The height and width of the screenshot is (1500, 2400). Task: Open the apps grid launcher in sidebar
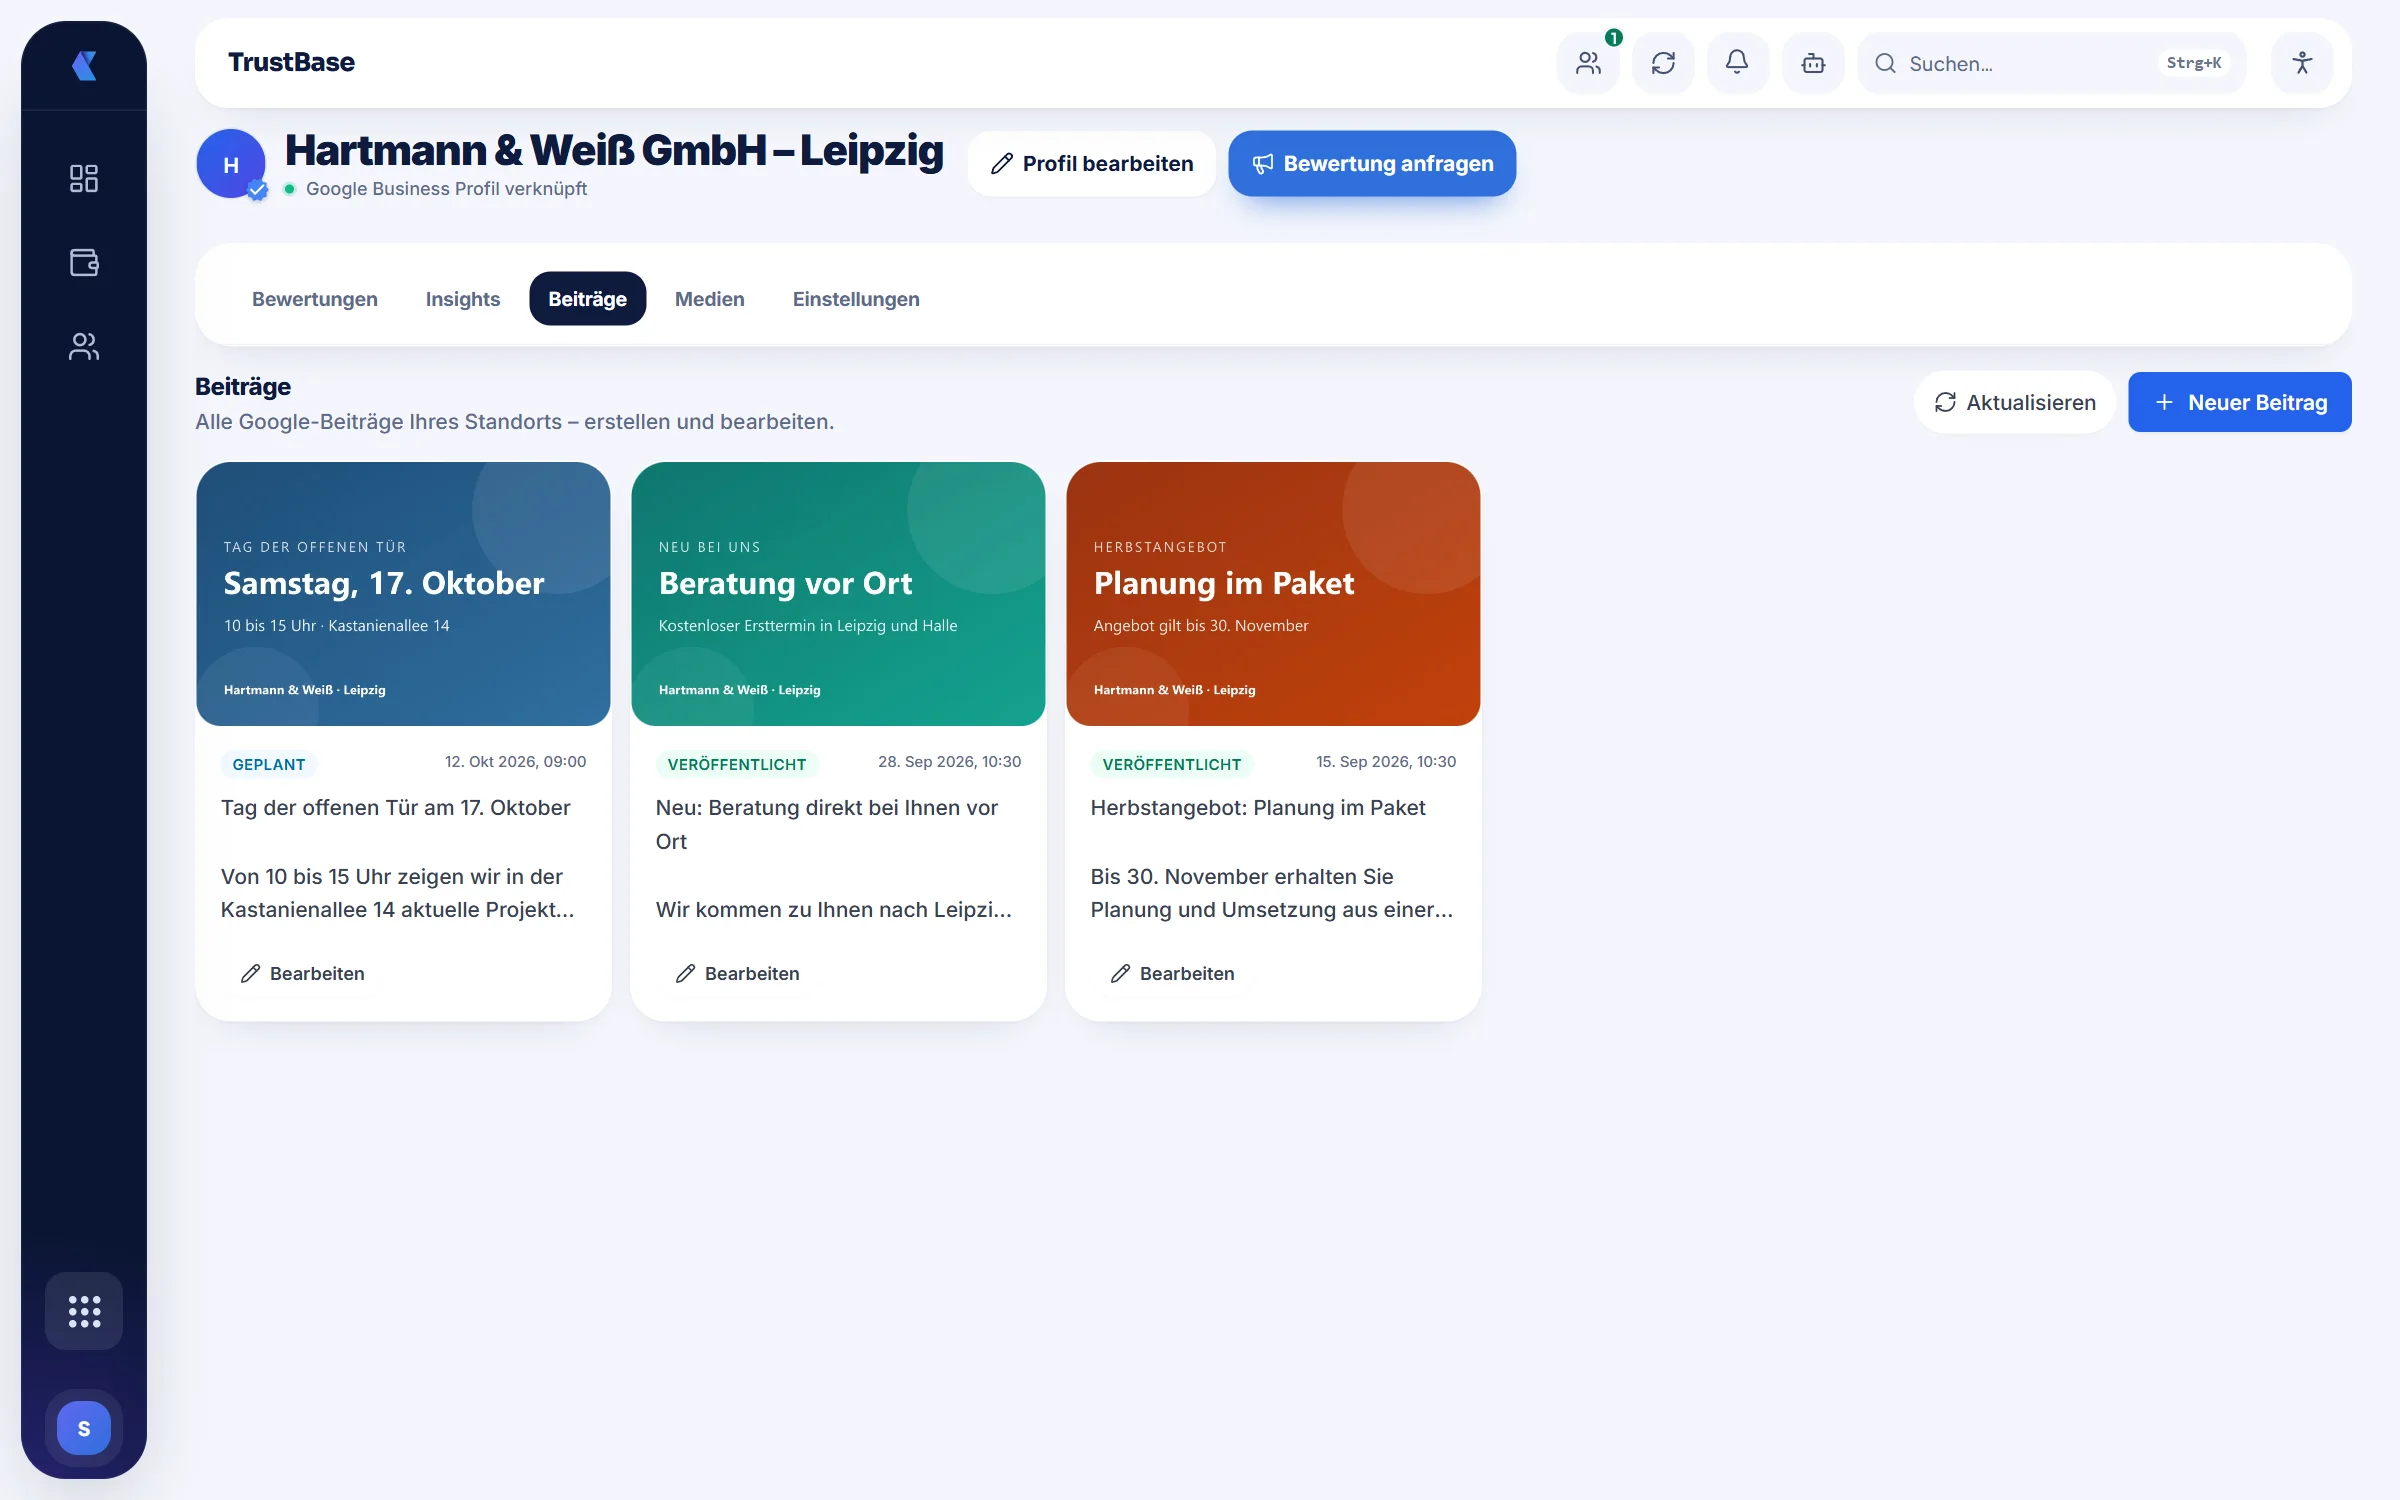[84, 1311]
